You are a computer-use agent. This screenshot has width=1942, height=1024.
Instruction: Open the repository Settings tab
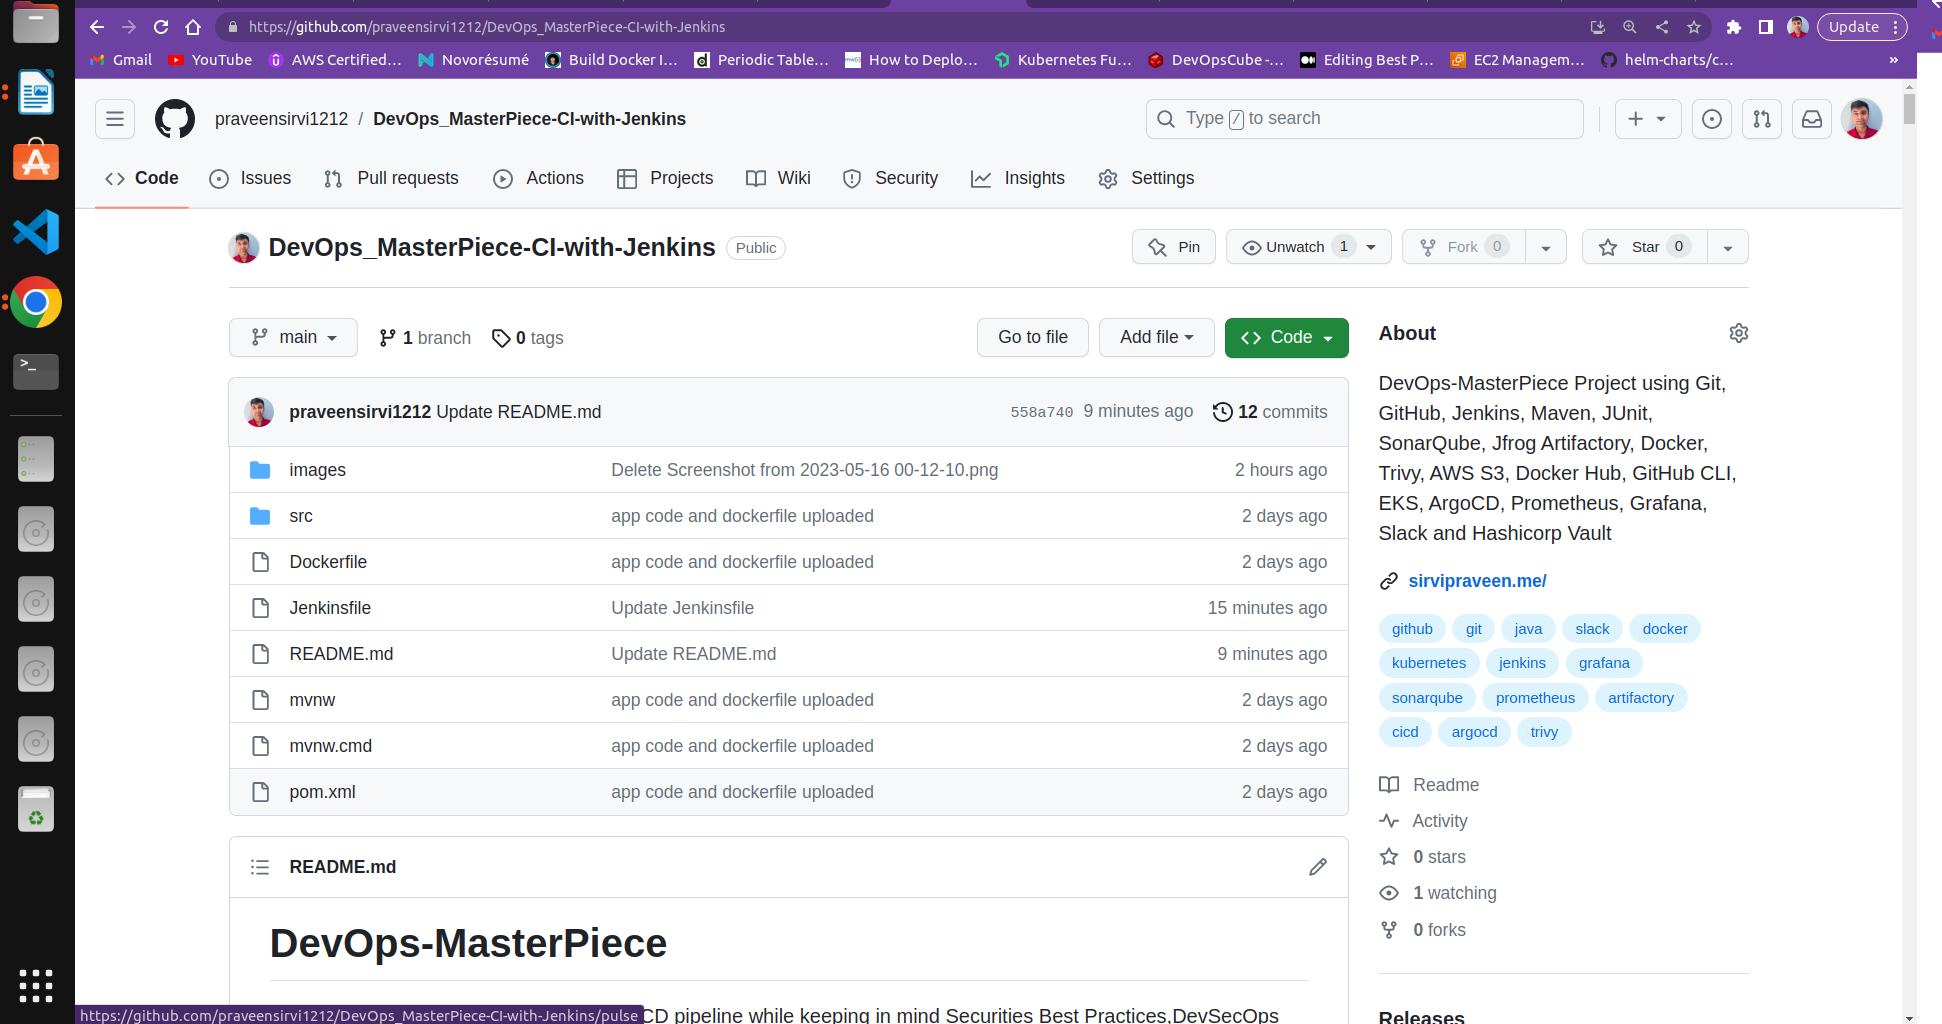1146,178
